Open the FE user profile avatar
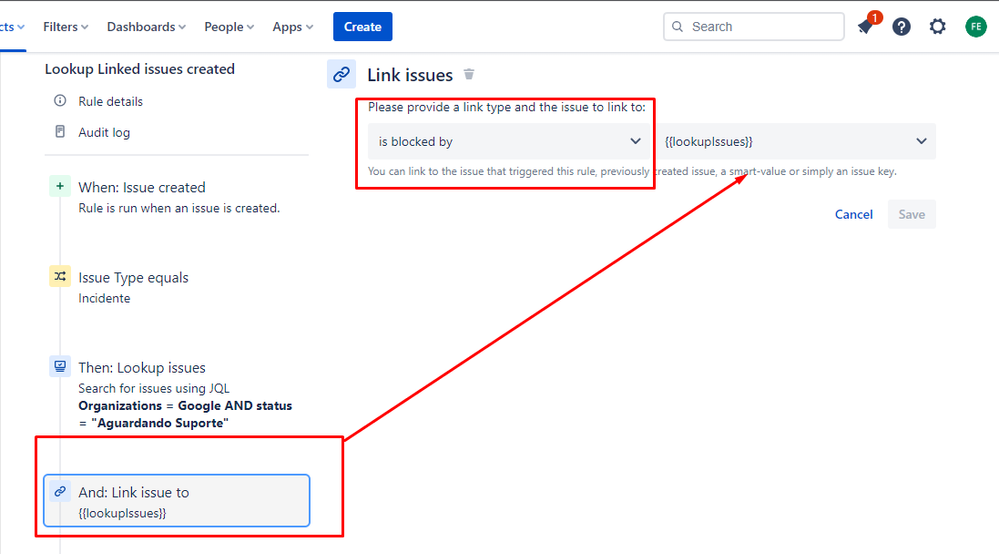Screen dimensions: 999x554 coord(975,27)
